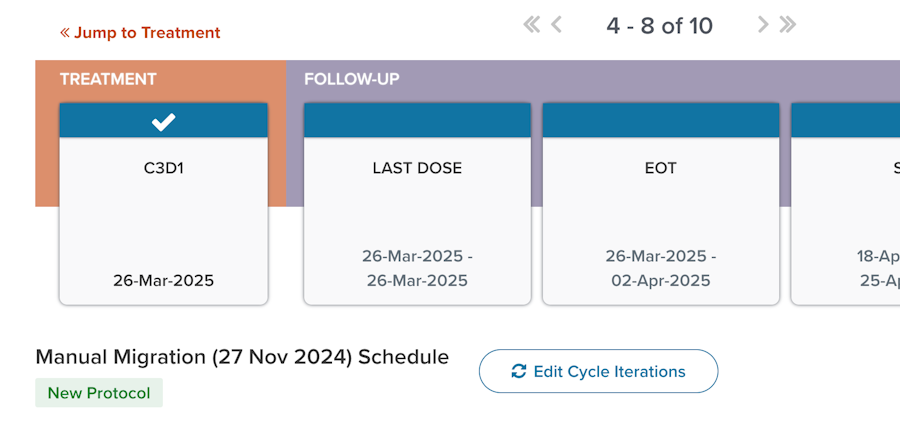Click the EOT card blue header bar
Viewport: 900px width, 423px height.
click(661, 120)
